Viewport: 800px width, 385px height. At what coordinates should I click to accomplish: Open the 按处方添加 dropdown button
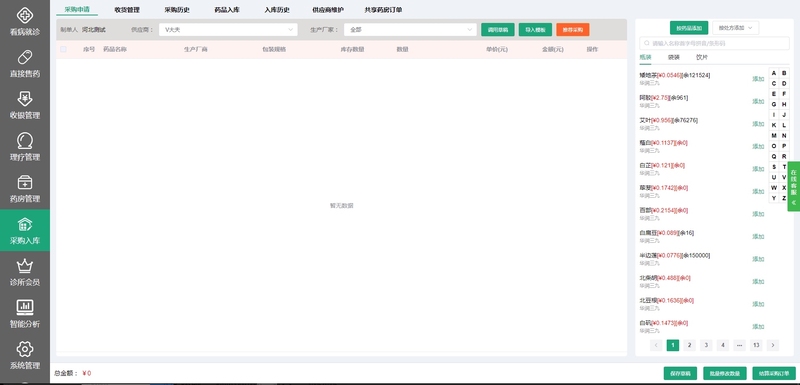point(735,28)
